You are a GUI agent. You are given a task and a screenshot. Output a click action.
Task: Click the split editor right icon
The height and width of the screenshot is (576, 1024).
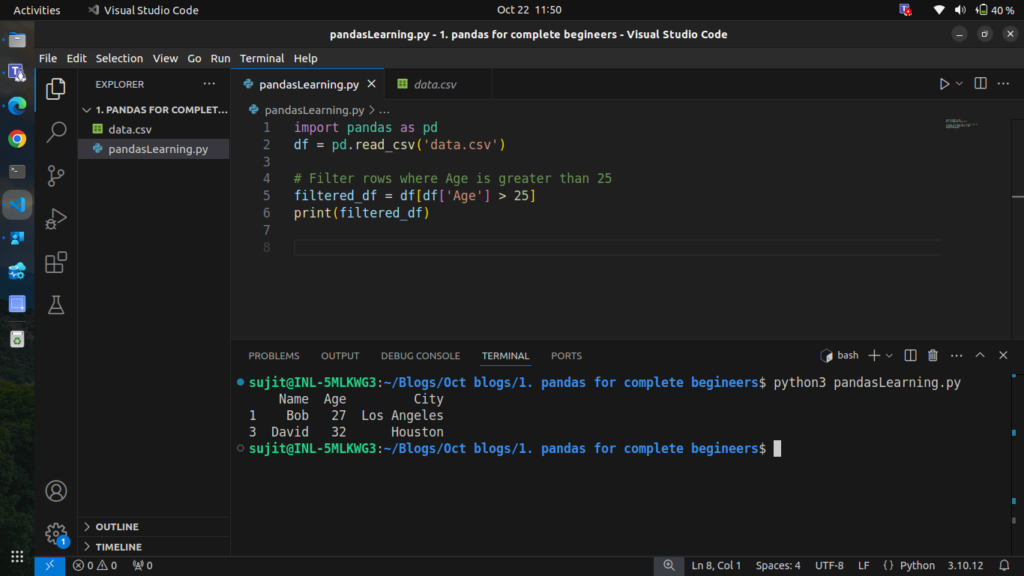click(x=980, y=84)
